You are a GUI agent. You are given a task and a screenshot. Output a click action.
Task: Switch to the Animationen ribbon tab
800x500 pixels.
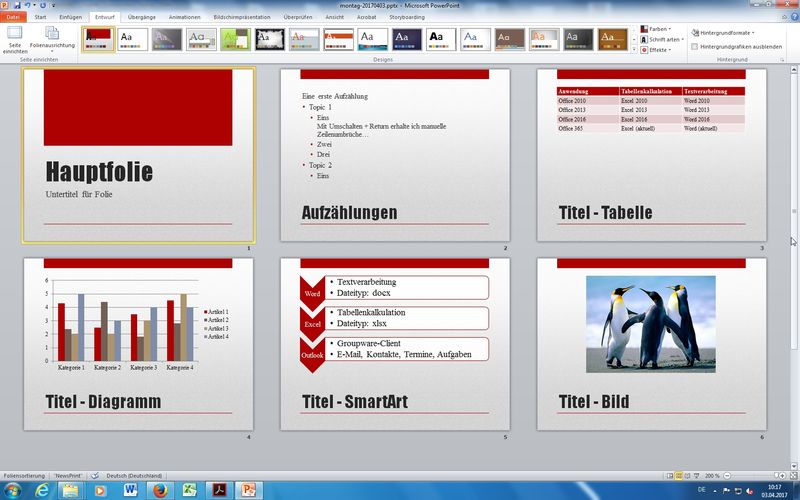pyautogui.click(x=185, y=17)
